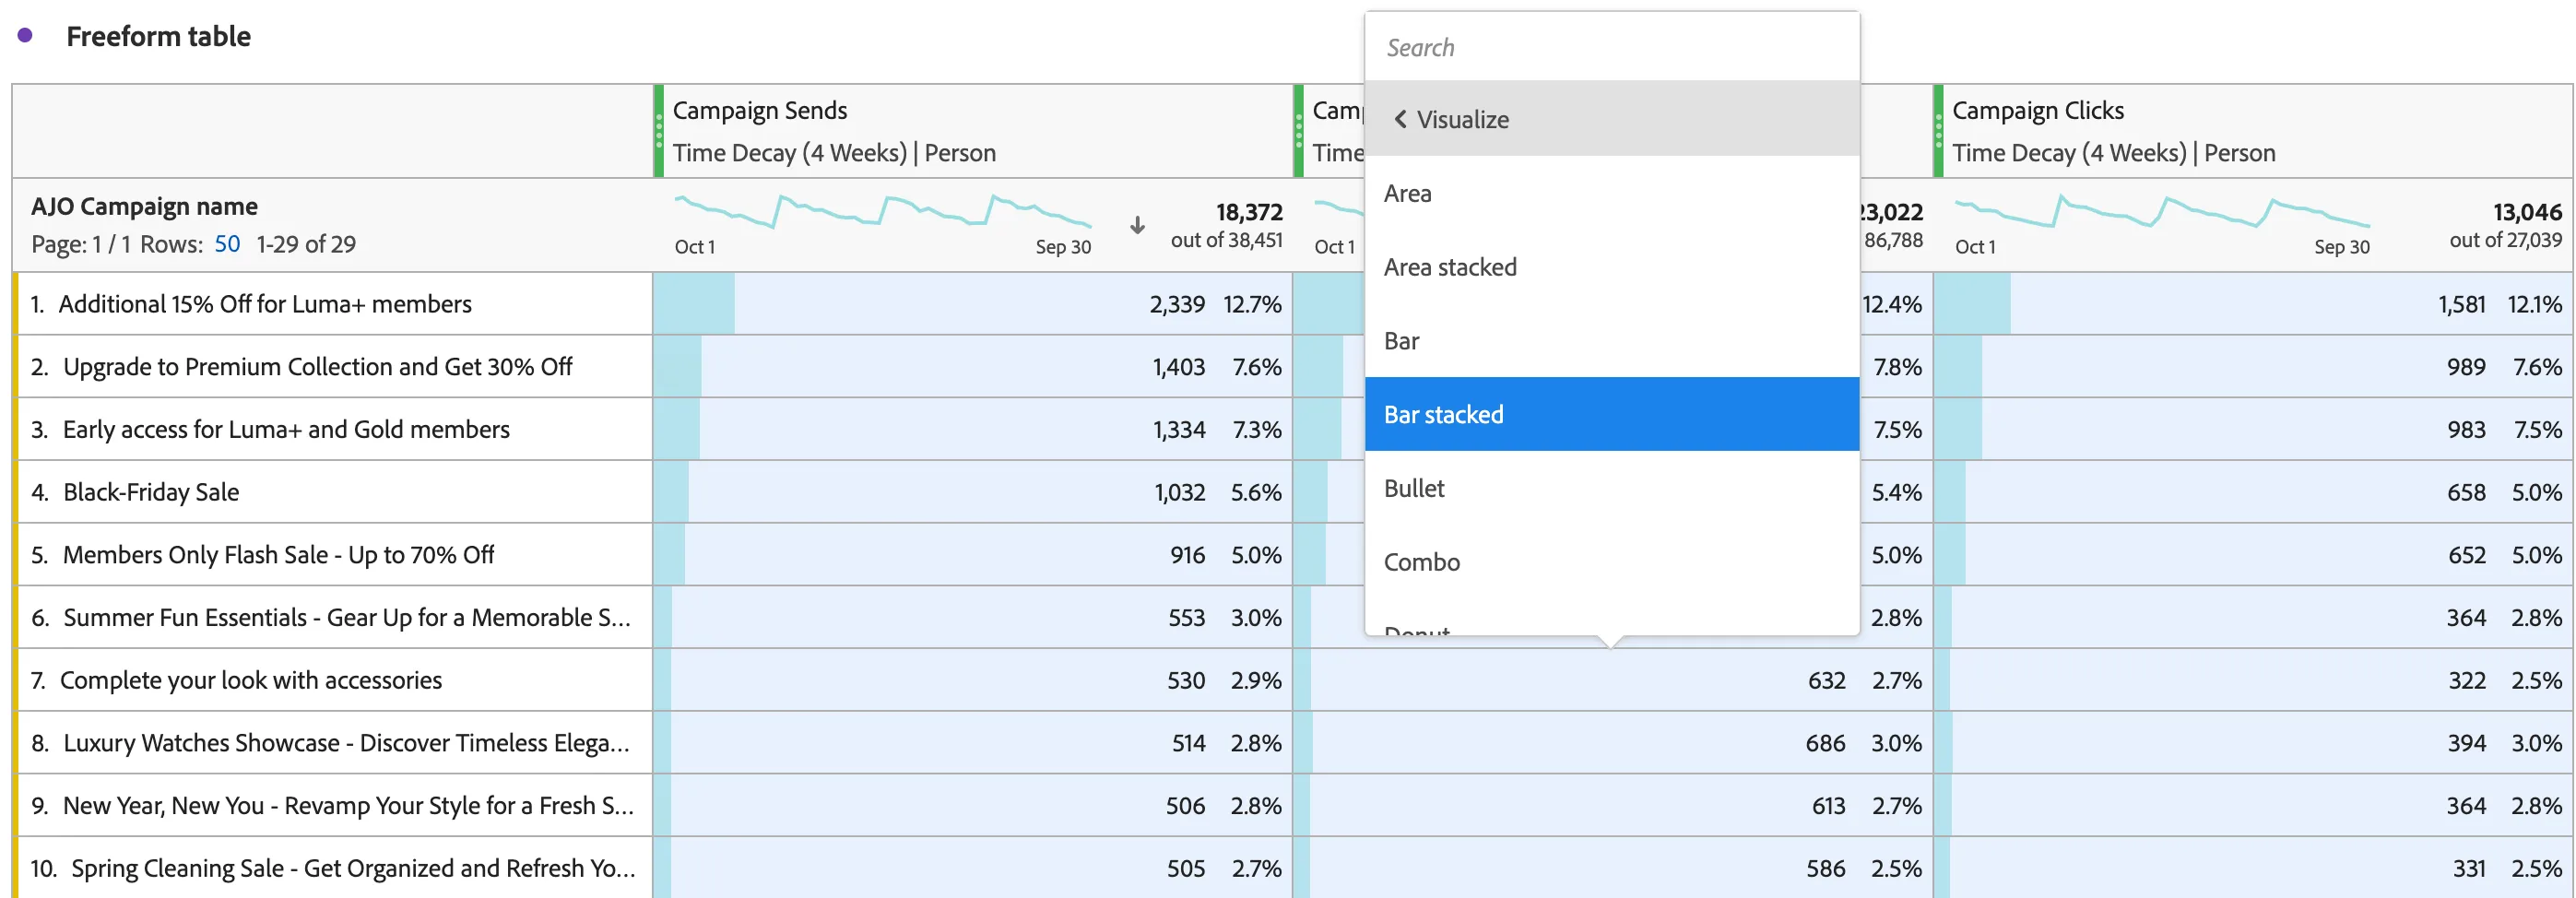Select row Additional 15% Off for Luma+ members

265,304
